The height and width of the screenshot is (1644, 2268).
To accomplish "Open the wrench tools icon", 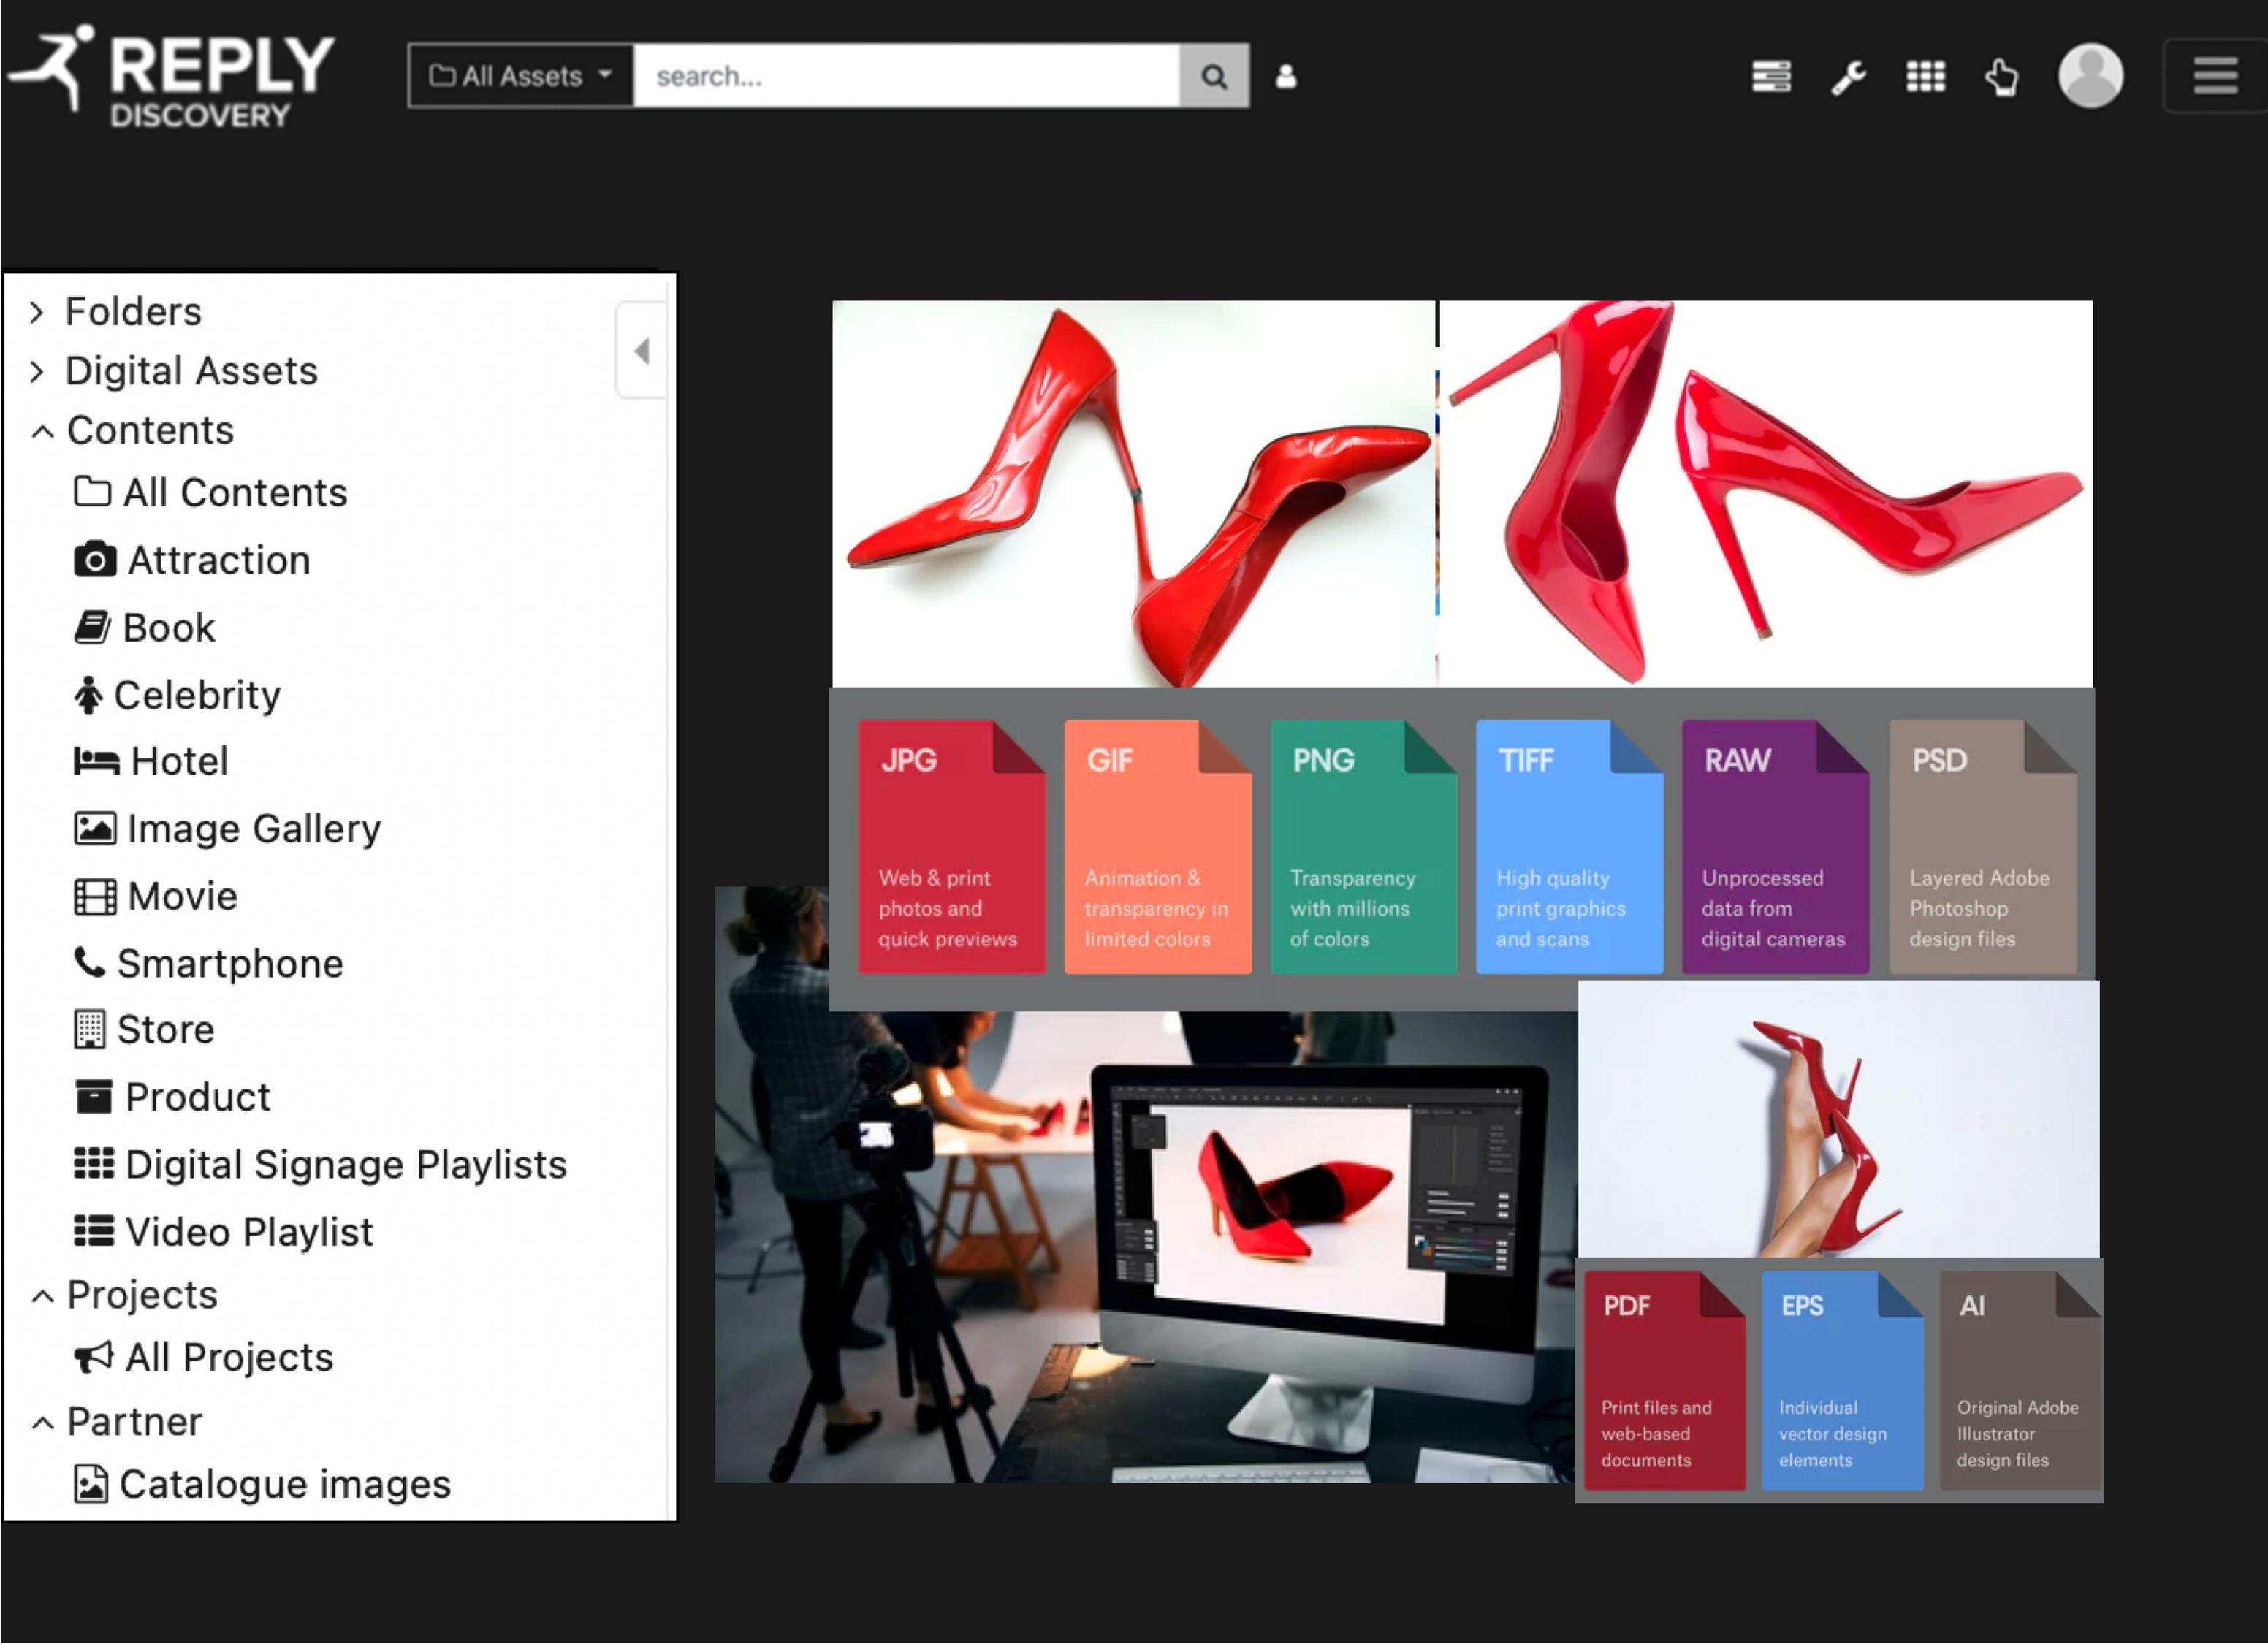I will tap(1848, 77).
